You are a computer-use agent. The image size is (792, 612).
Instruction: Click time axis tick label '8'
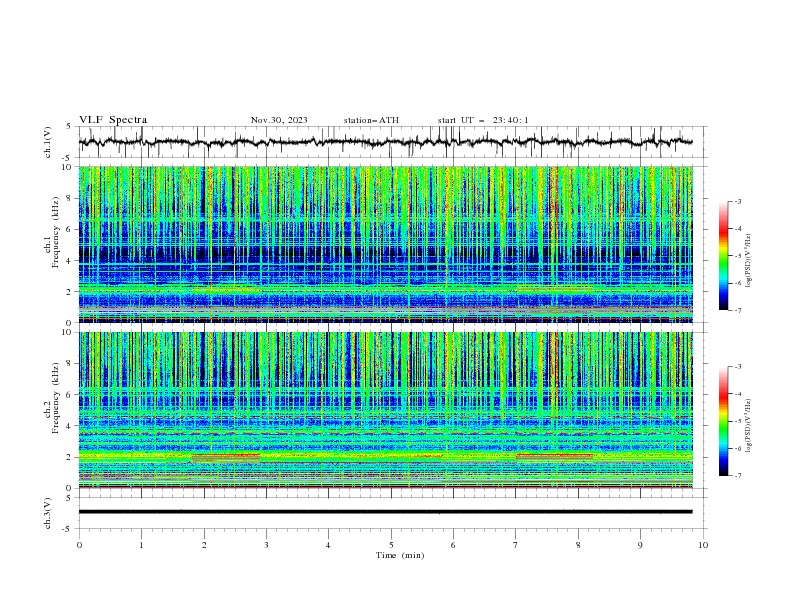click(578, 545)
